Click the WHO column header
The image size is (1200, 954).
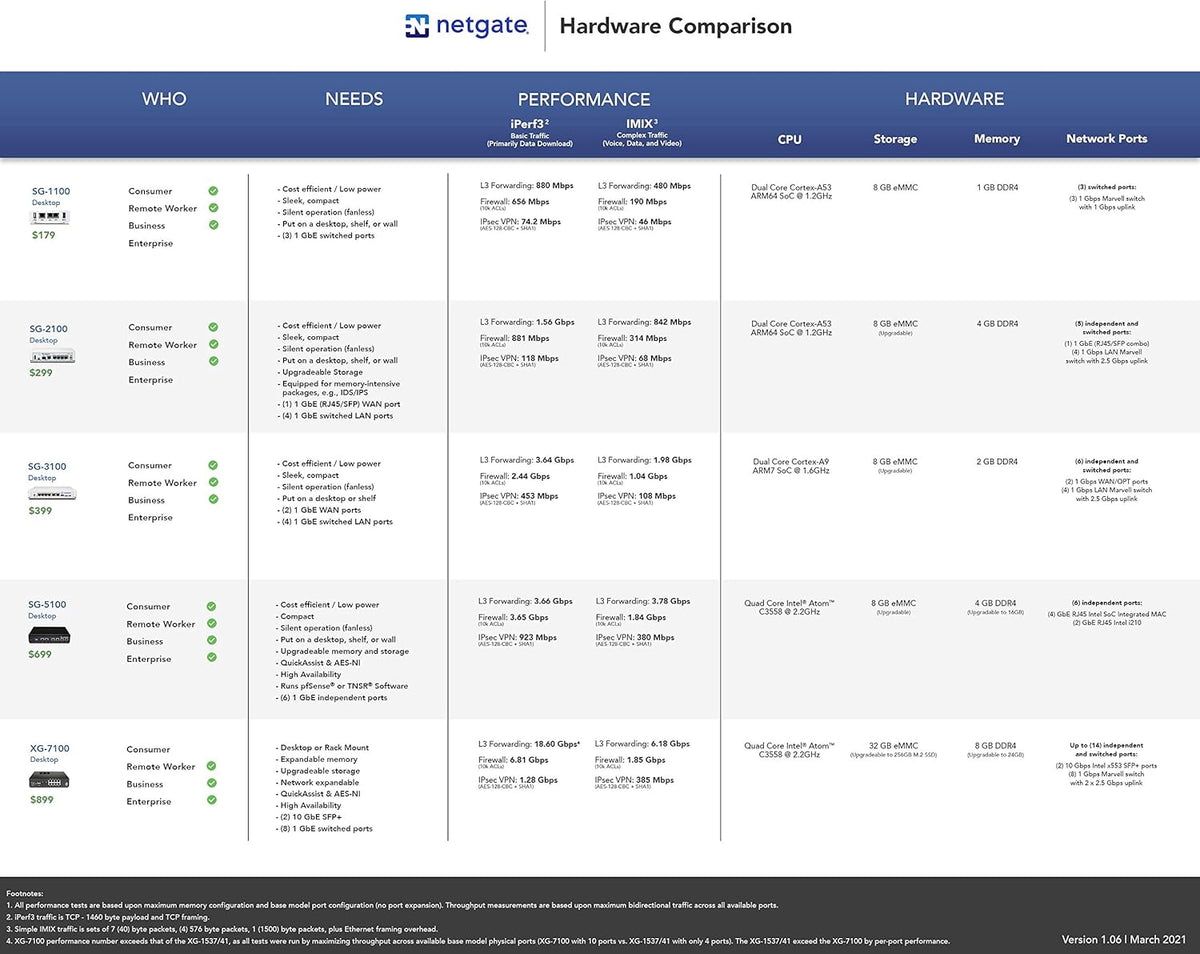164,99
